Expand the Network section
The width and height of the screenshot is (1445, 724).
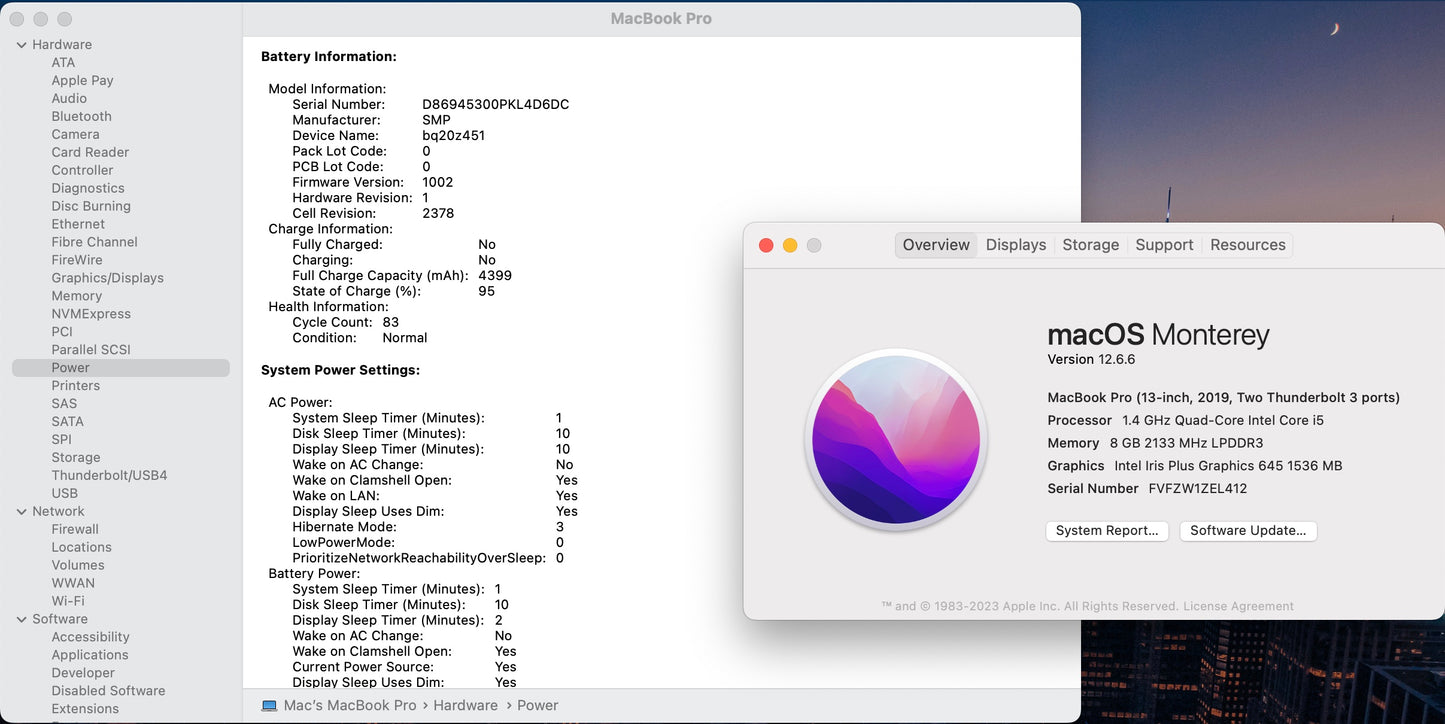click(x=21, y=511)
